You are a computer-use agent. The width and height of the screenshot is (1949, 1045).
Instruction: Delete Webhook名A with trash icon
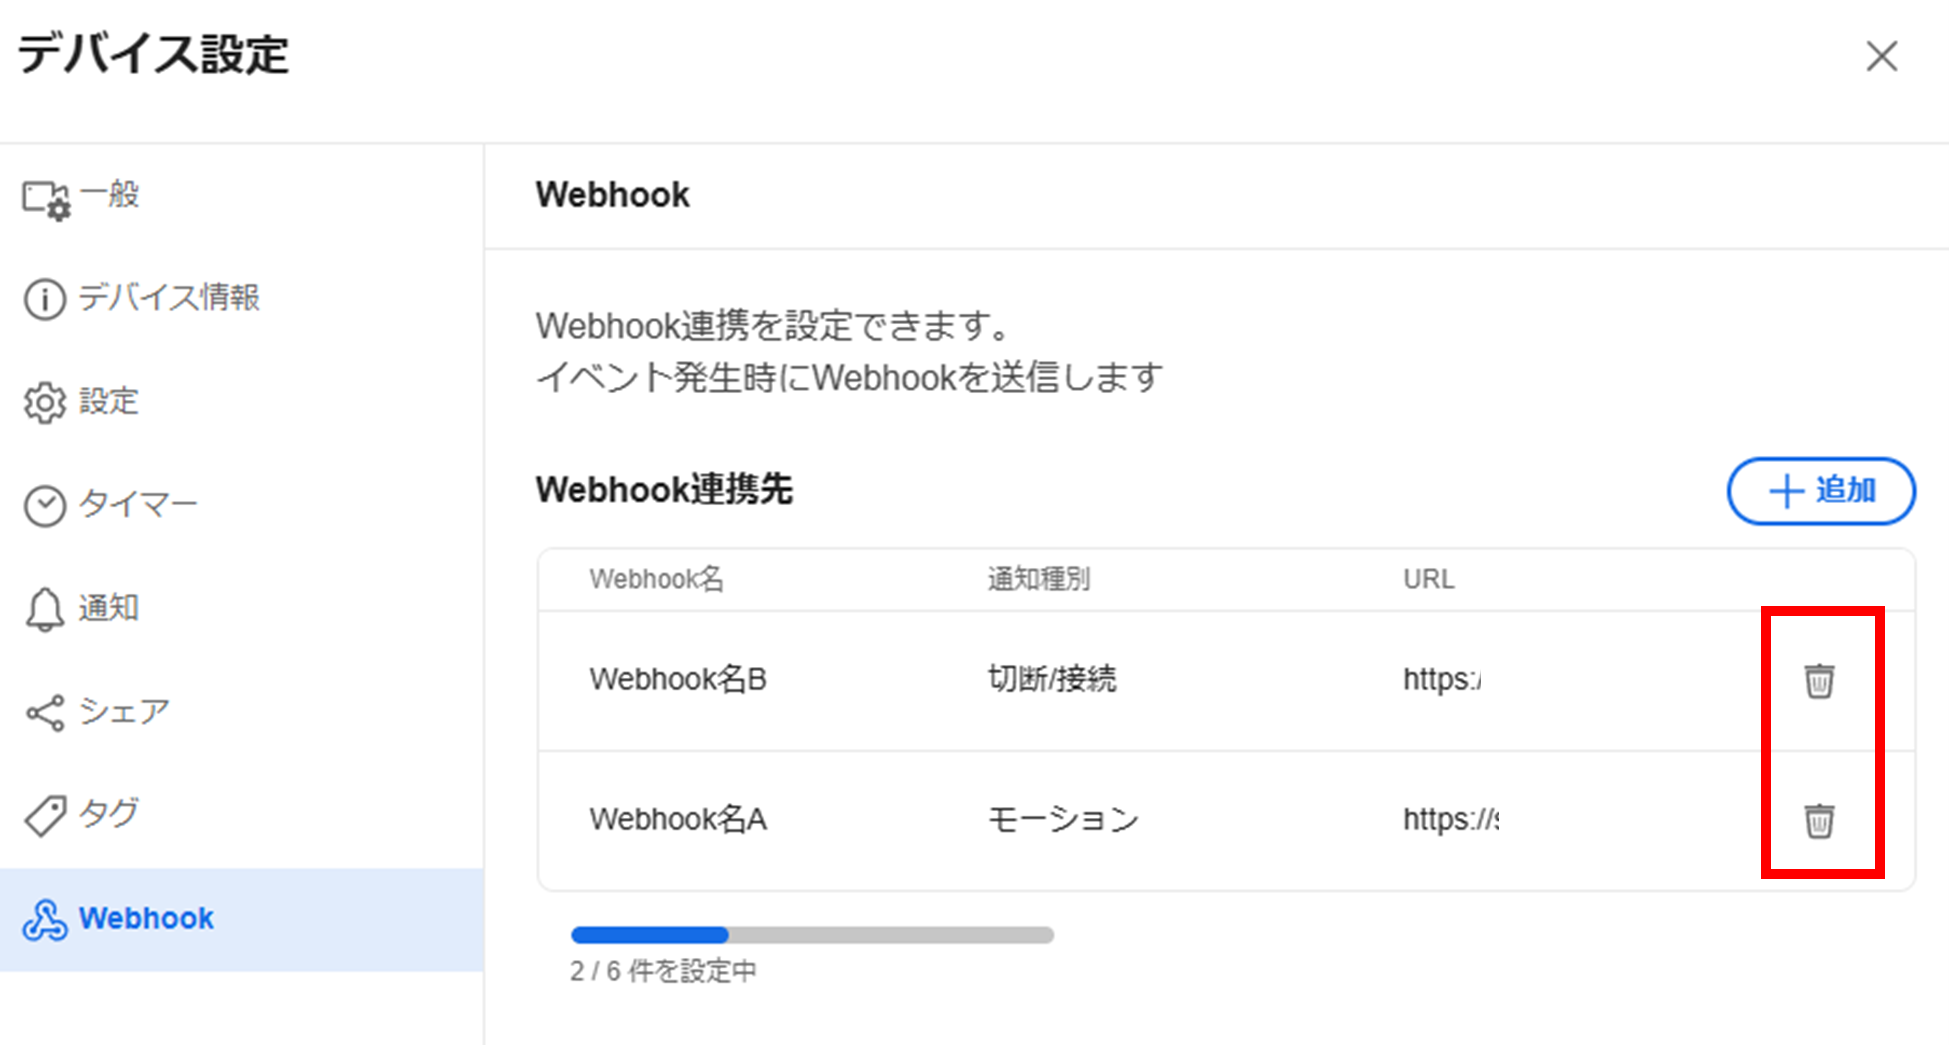click(1819, 821)
